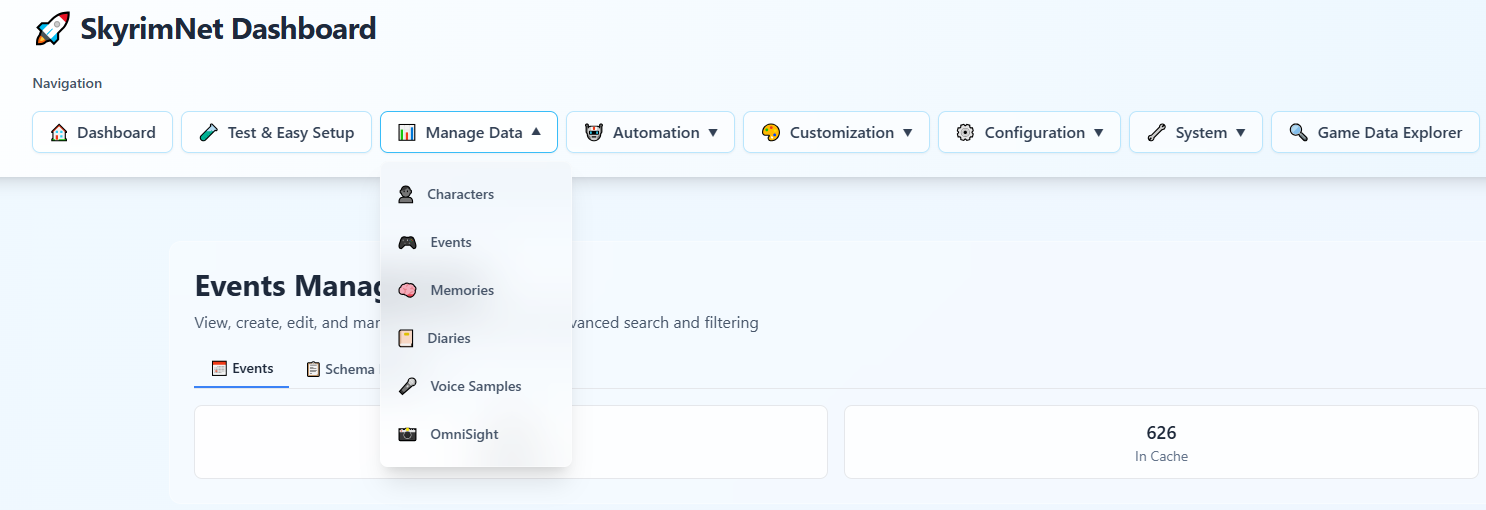Click the magnifying glass explorer icon
Image resolution: width=1486 pixels, height=510 pixels.
[x=1298, y=132]
